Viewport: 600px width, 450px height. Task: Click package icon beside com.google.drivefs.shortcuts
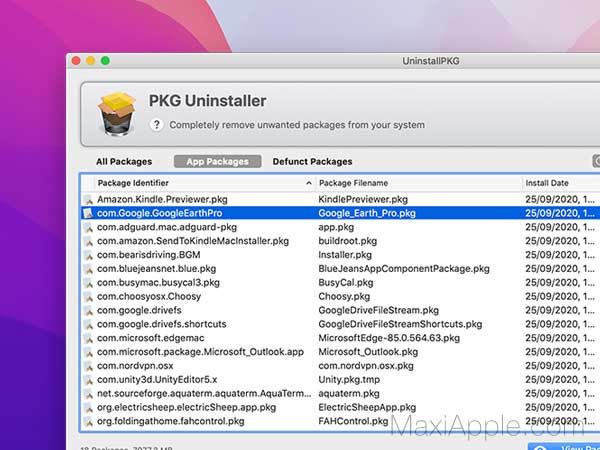coord(88,324)
